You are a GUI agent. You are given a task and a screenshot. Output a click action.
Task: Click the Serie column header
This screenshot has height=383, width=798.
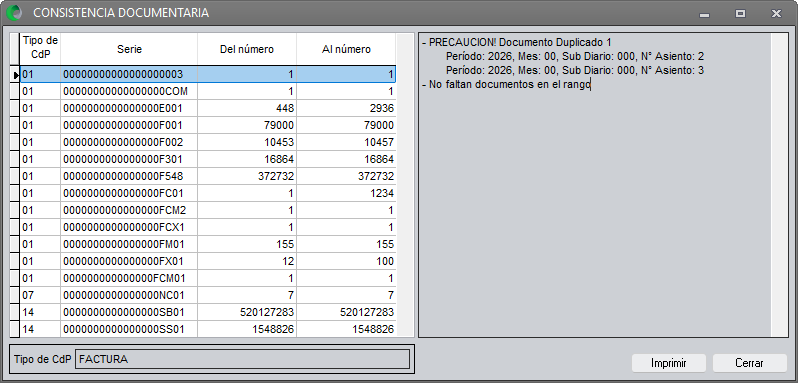[129, 49]
